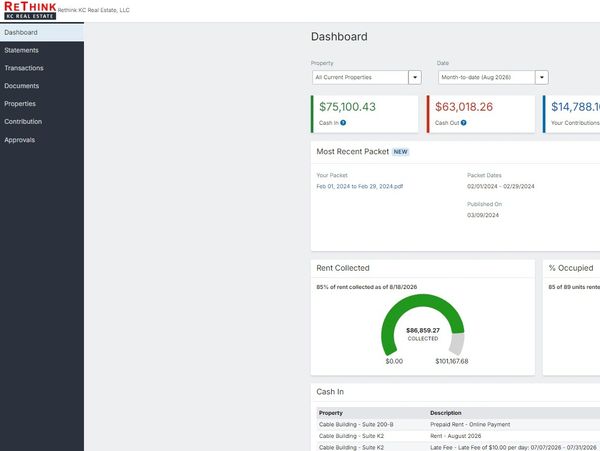Open the Properties sidebar item

tap(42, 104)
